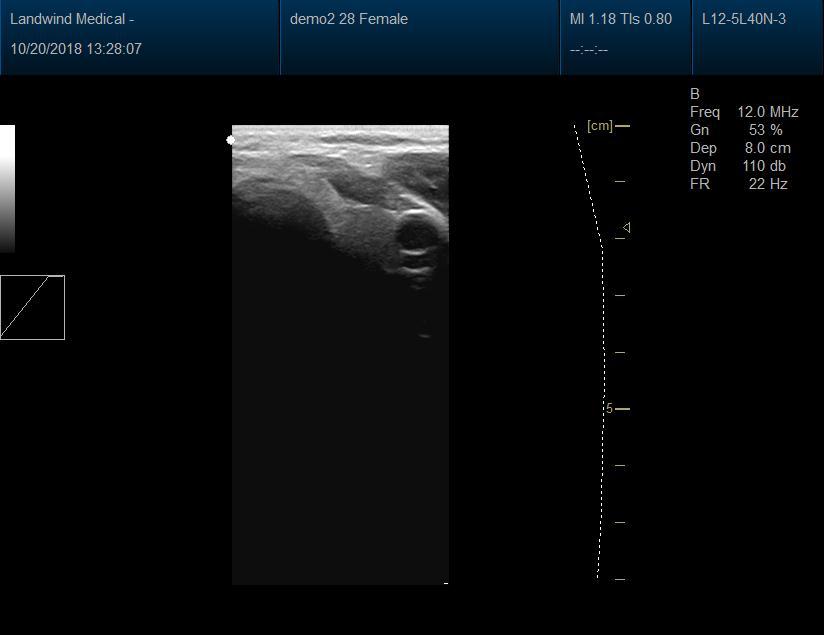Click the focus position triangle marker

tap(626, 228)
